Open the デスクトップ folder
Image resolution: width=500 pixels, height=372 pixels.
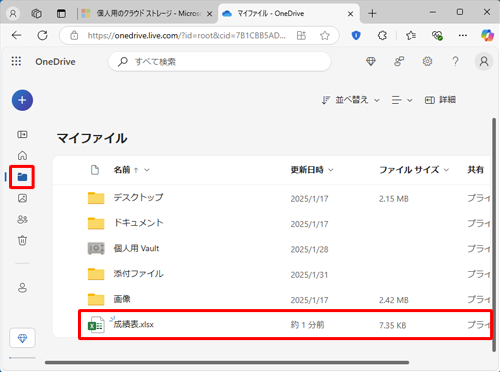(138, 198)
